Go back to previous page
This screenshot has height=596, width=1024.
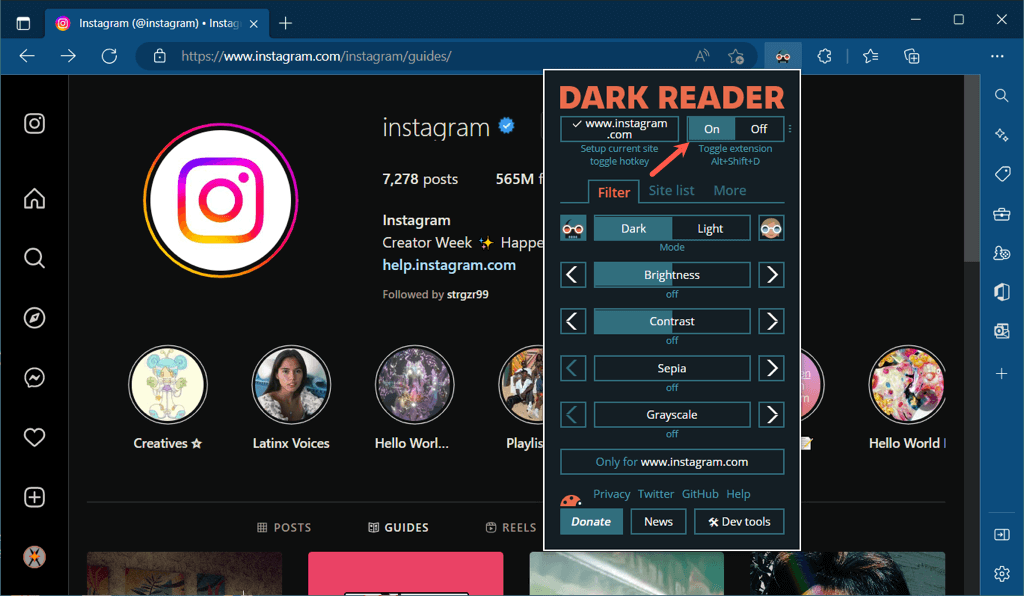(x=27, y=56)
